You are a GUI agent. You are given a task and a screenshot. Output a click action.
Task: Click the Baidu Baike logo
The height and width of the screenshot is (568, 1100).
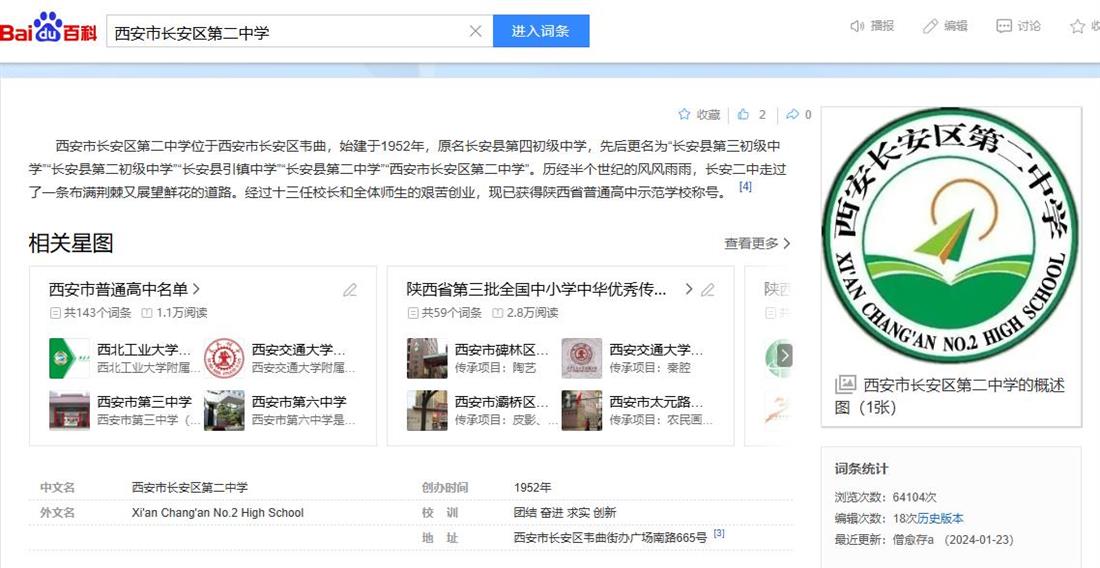tap(48, 29)
